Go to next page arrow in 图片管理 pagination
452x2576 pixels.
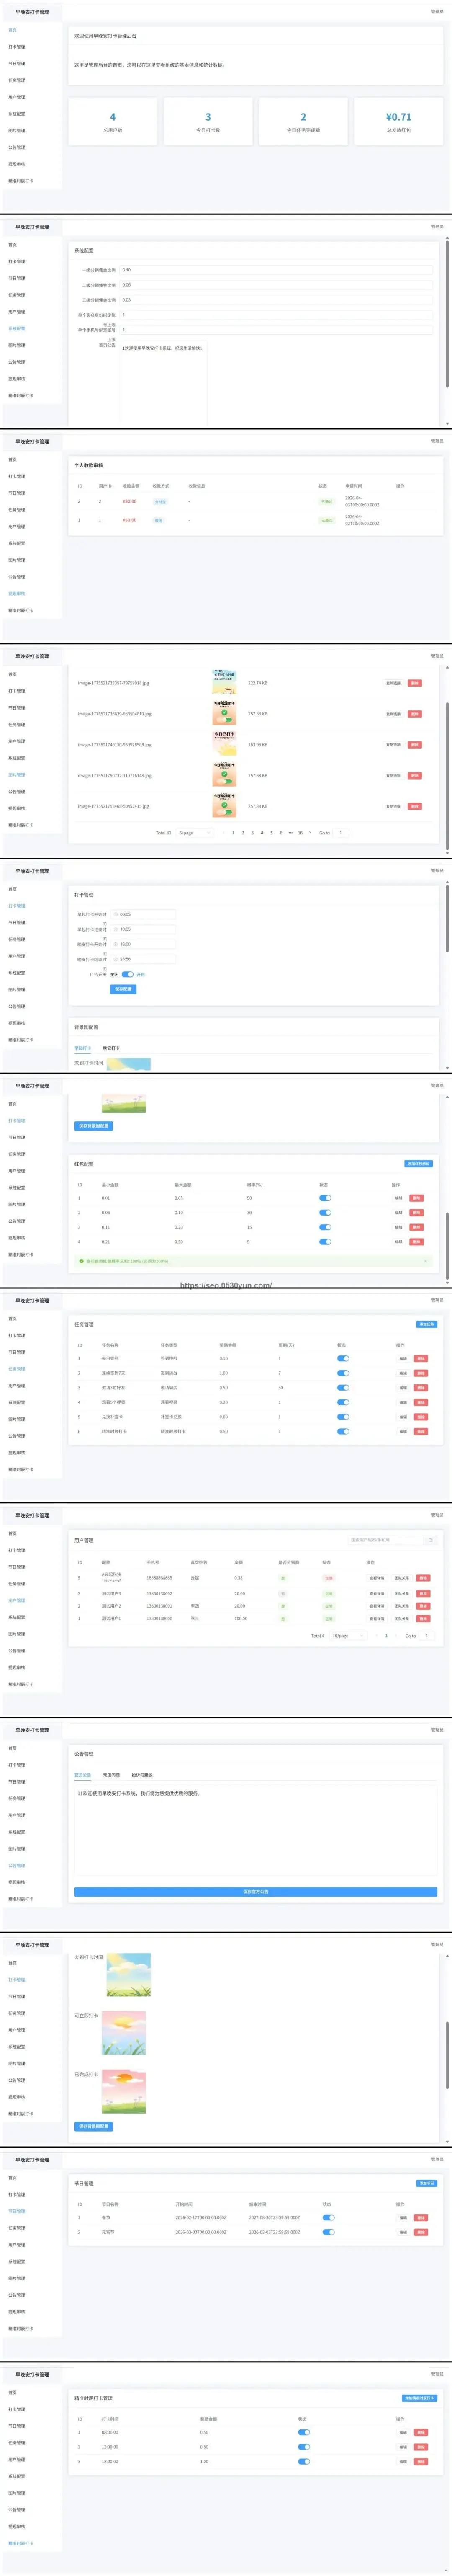310,833
